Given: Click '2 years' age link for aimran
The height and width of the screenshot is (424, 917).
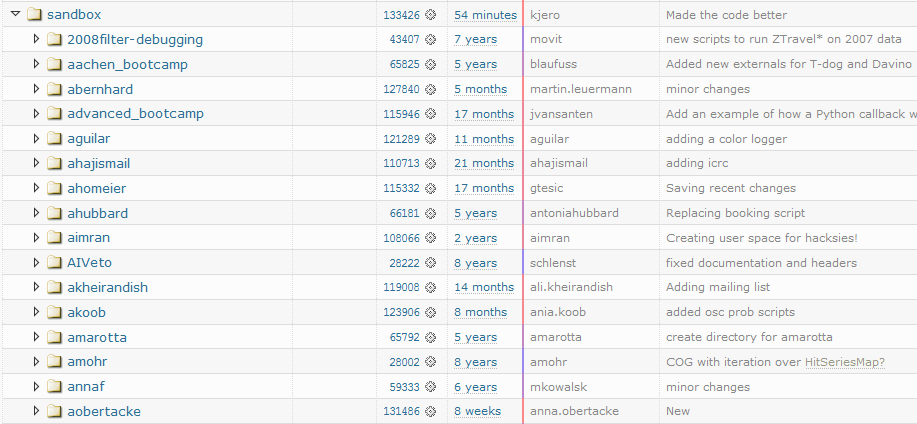Looking at the screenshot, I should tap(475, 238).
